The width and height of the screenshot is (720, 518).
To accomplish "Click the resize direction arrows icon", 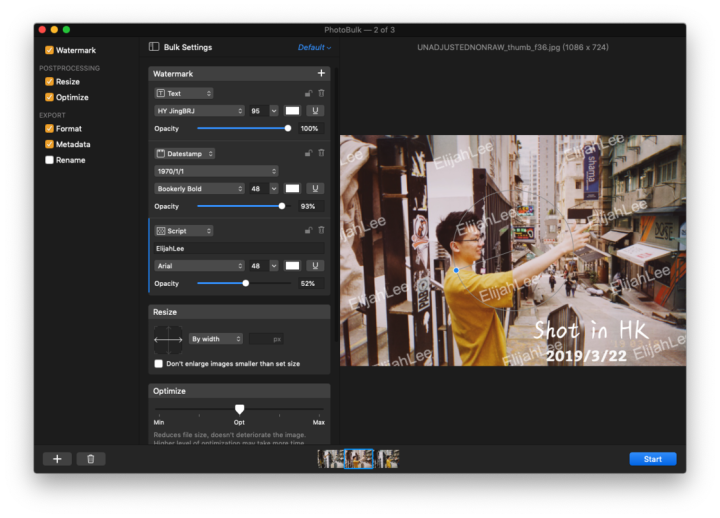I will 168,340.
